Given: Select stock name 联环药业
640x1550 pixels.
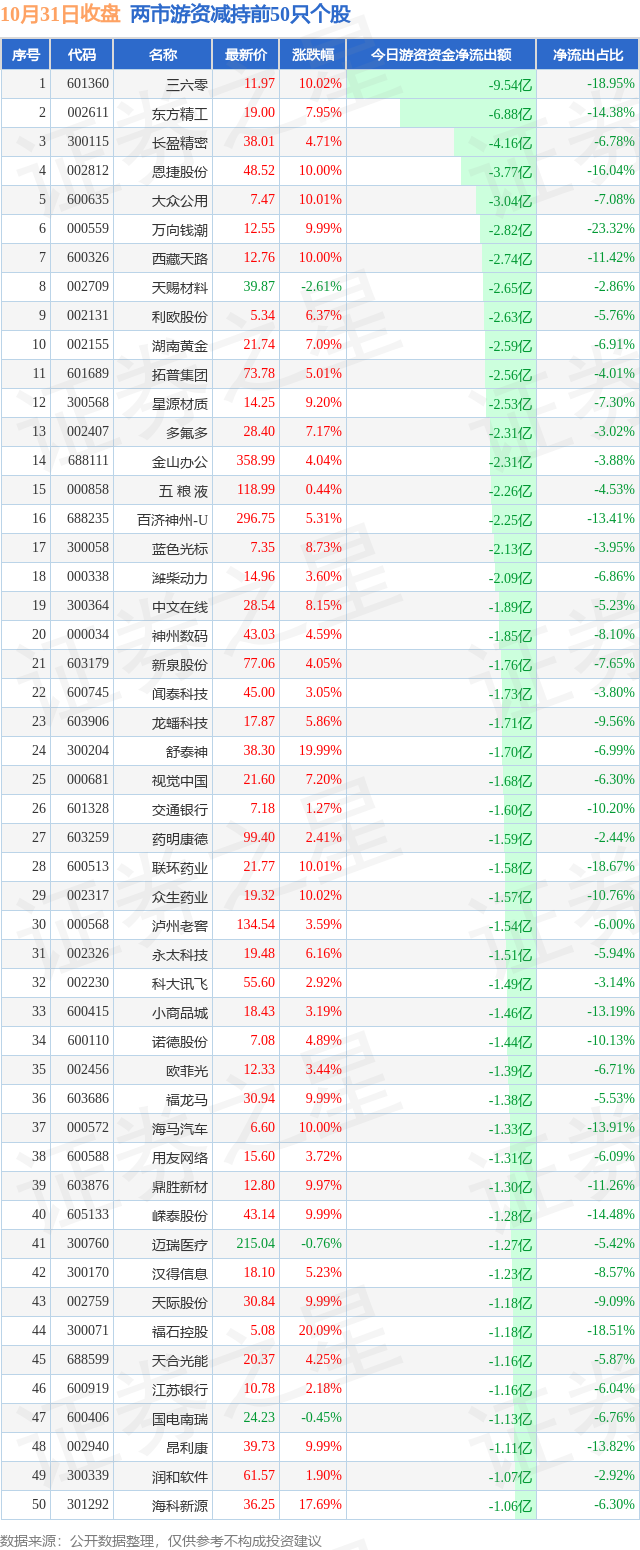Looking at the screenshot, I should pos(180,867).
